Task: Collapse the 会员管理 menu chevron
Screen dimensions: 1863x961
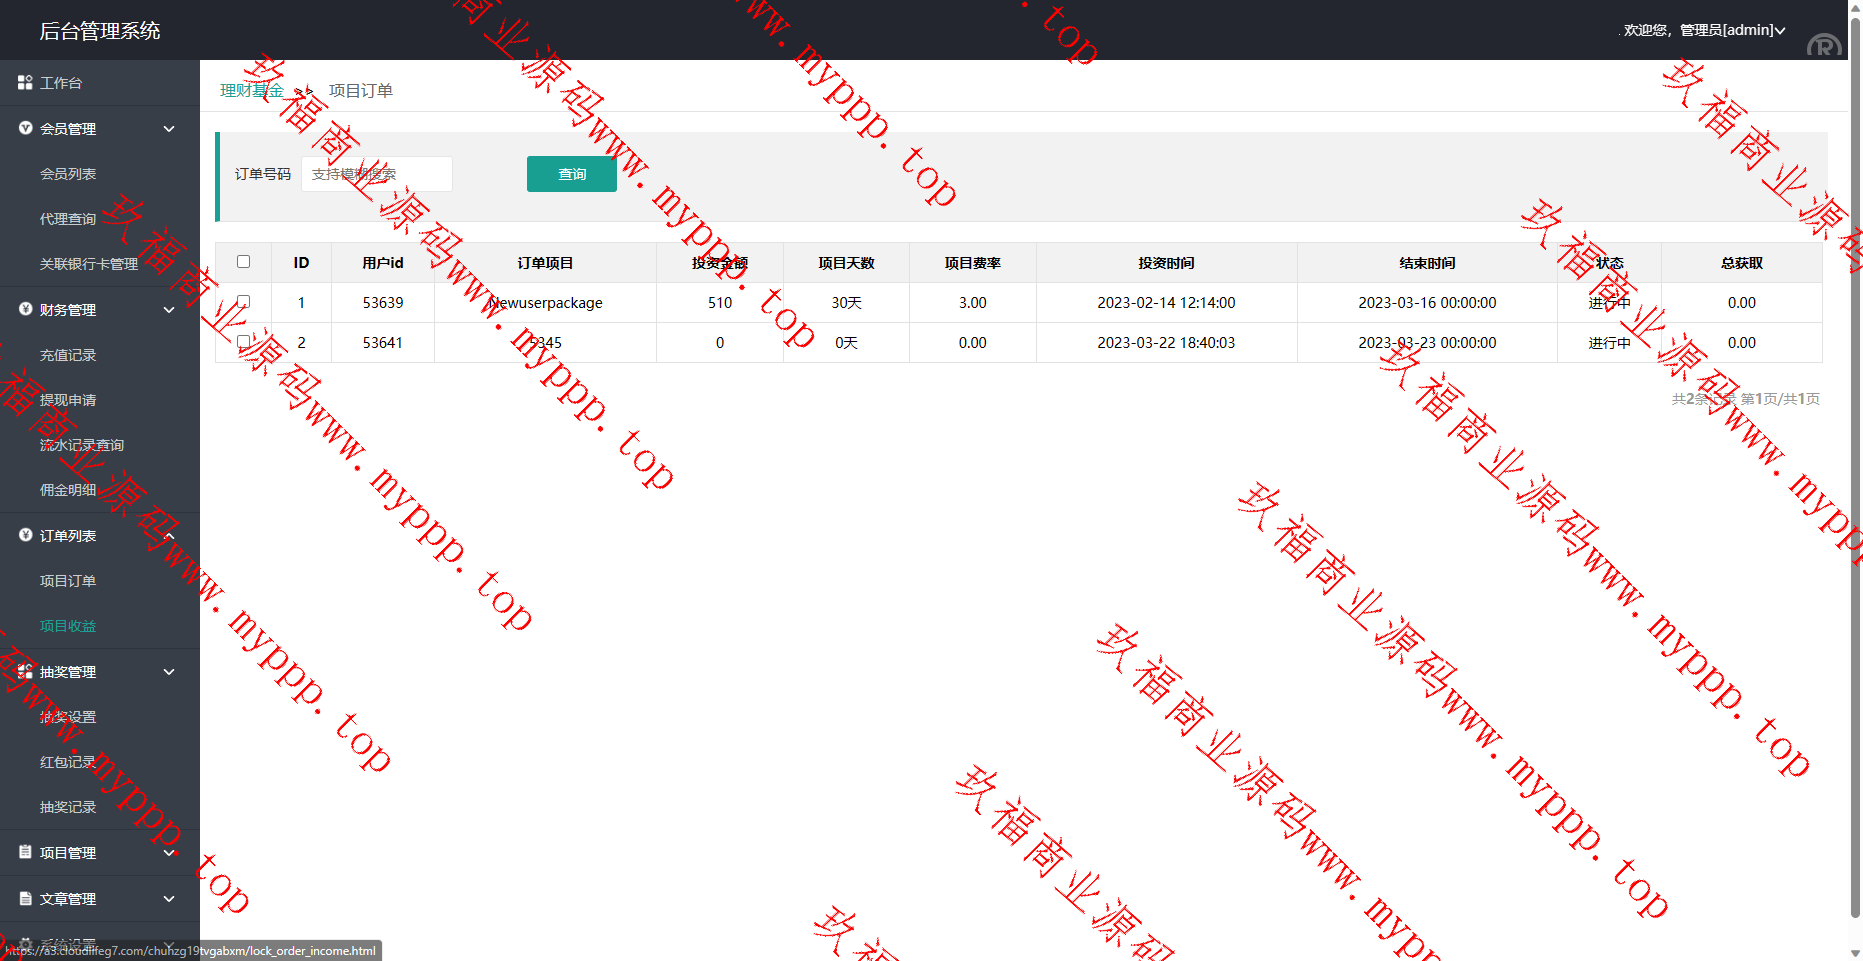Action: click(169, 129)
